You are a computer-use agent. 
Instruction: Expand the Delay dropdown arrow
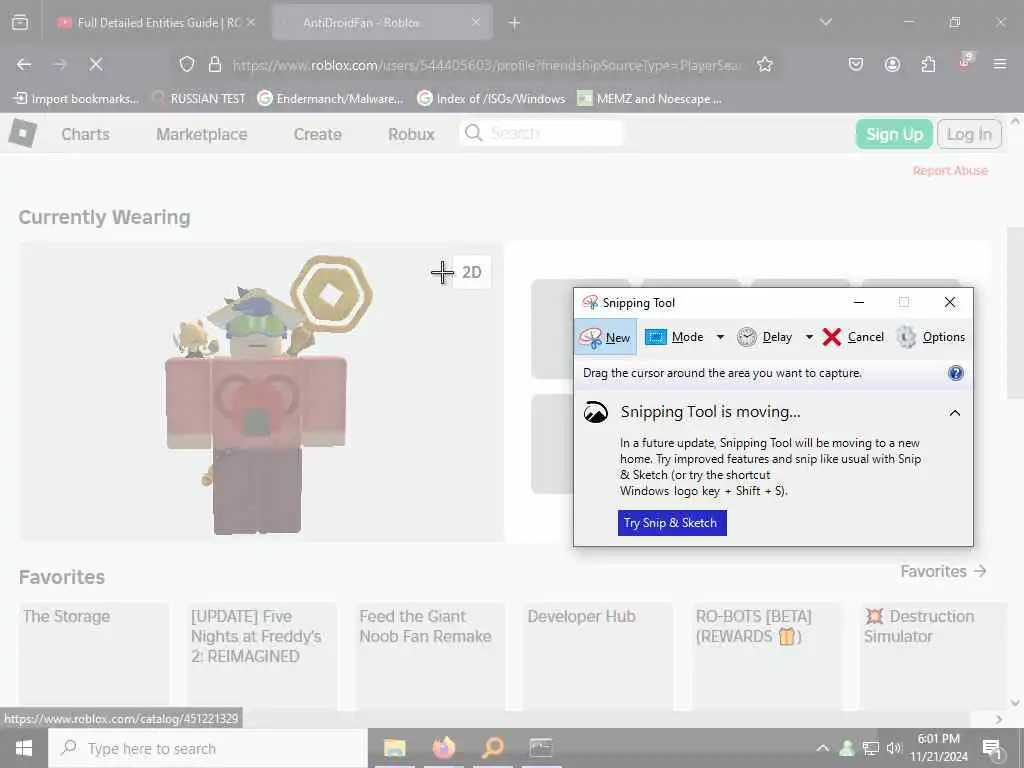pos(809,337)
